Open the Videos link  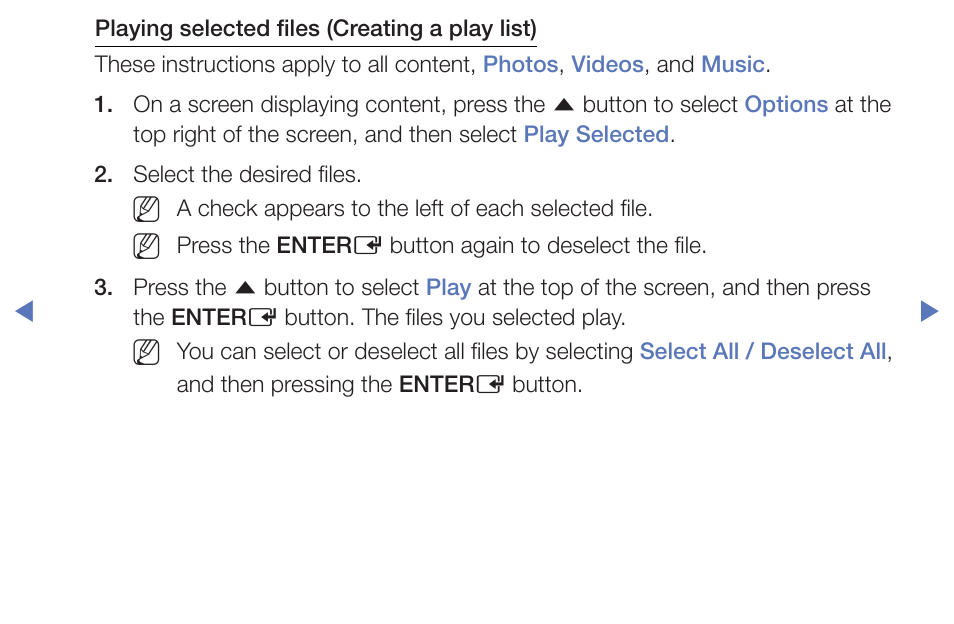pos(607,64)
